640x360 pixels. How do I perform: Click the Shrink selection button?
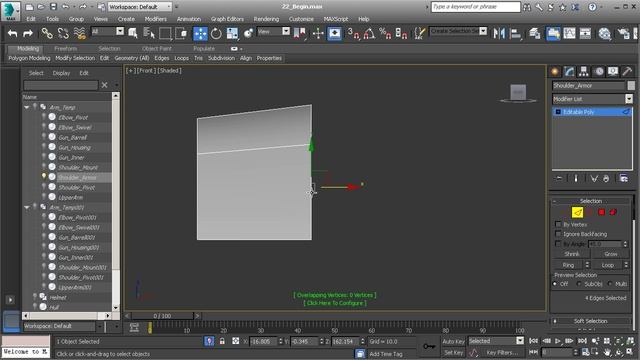click(571, 254)
